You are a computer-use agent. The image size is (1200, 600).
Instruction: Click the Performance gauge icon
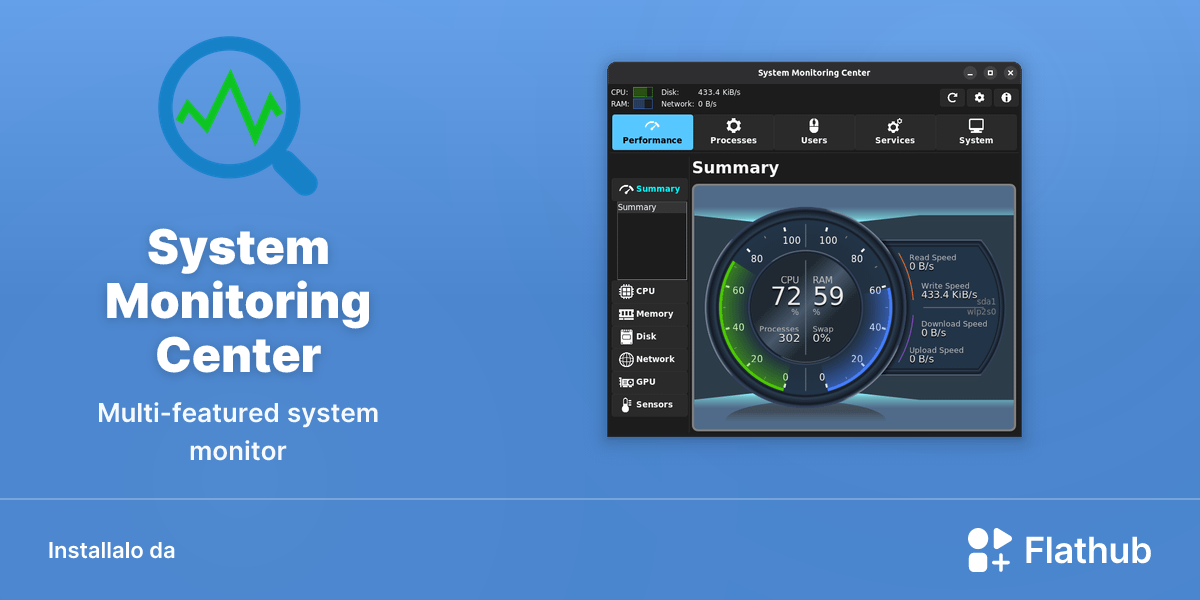652,126
